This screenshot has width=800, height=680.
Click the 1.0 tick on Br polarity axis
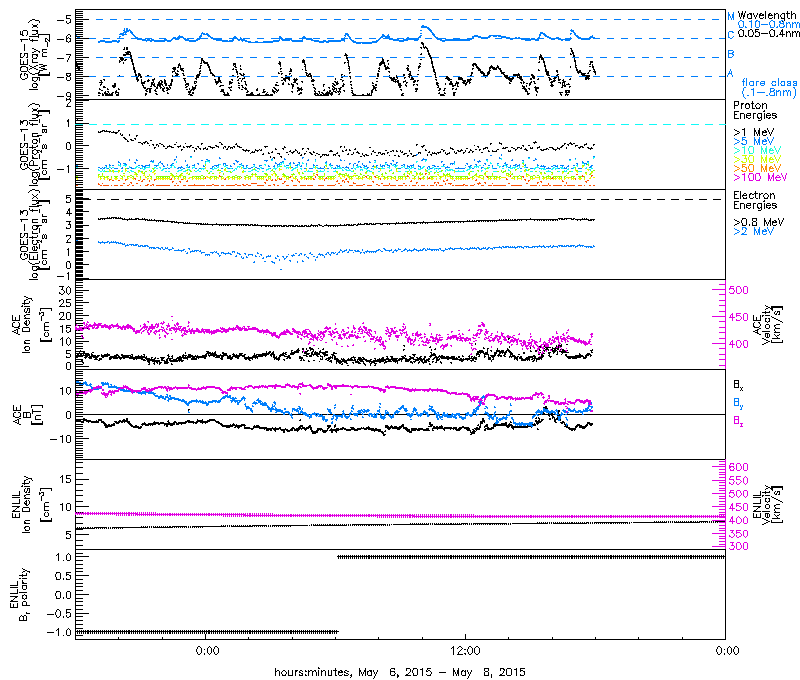click(x=63, y=557)
